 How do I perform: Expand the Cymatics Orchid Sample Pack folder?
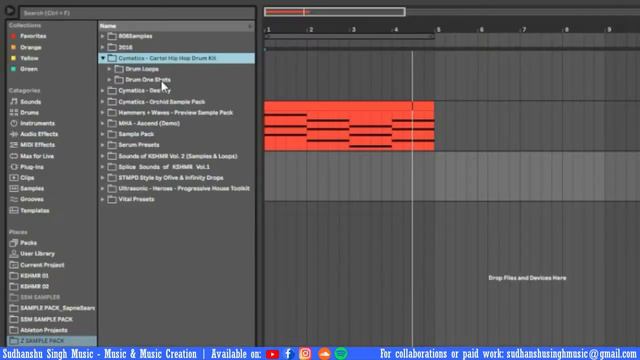click(102, 102)
